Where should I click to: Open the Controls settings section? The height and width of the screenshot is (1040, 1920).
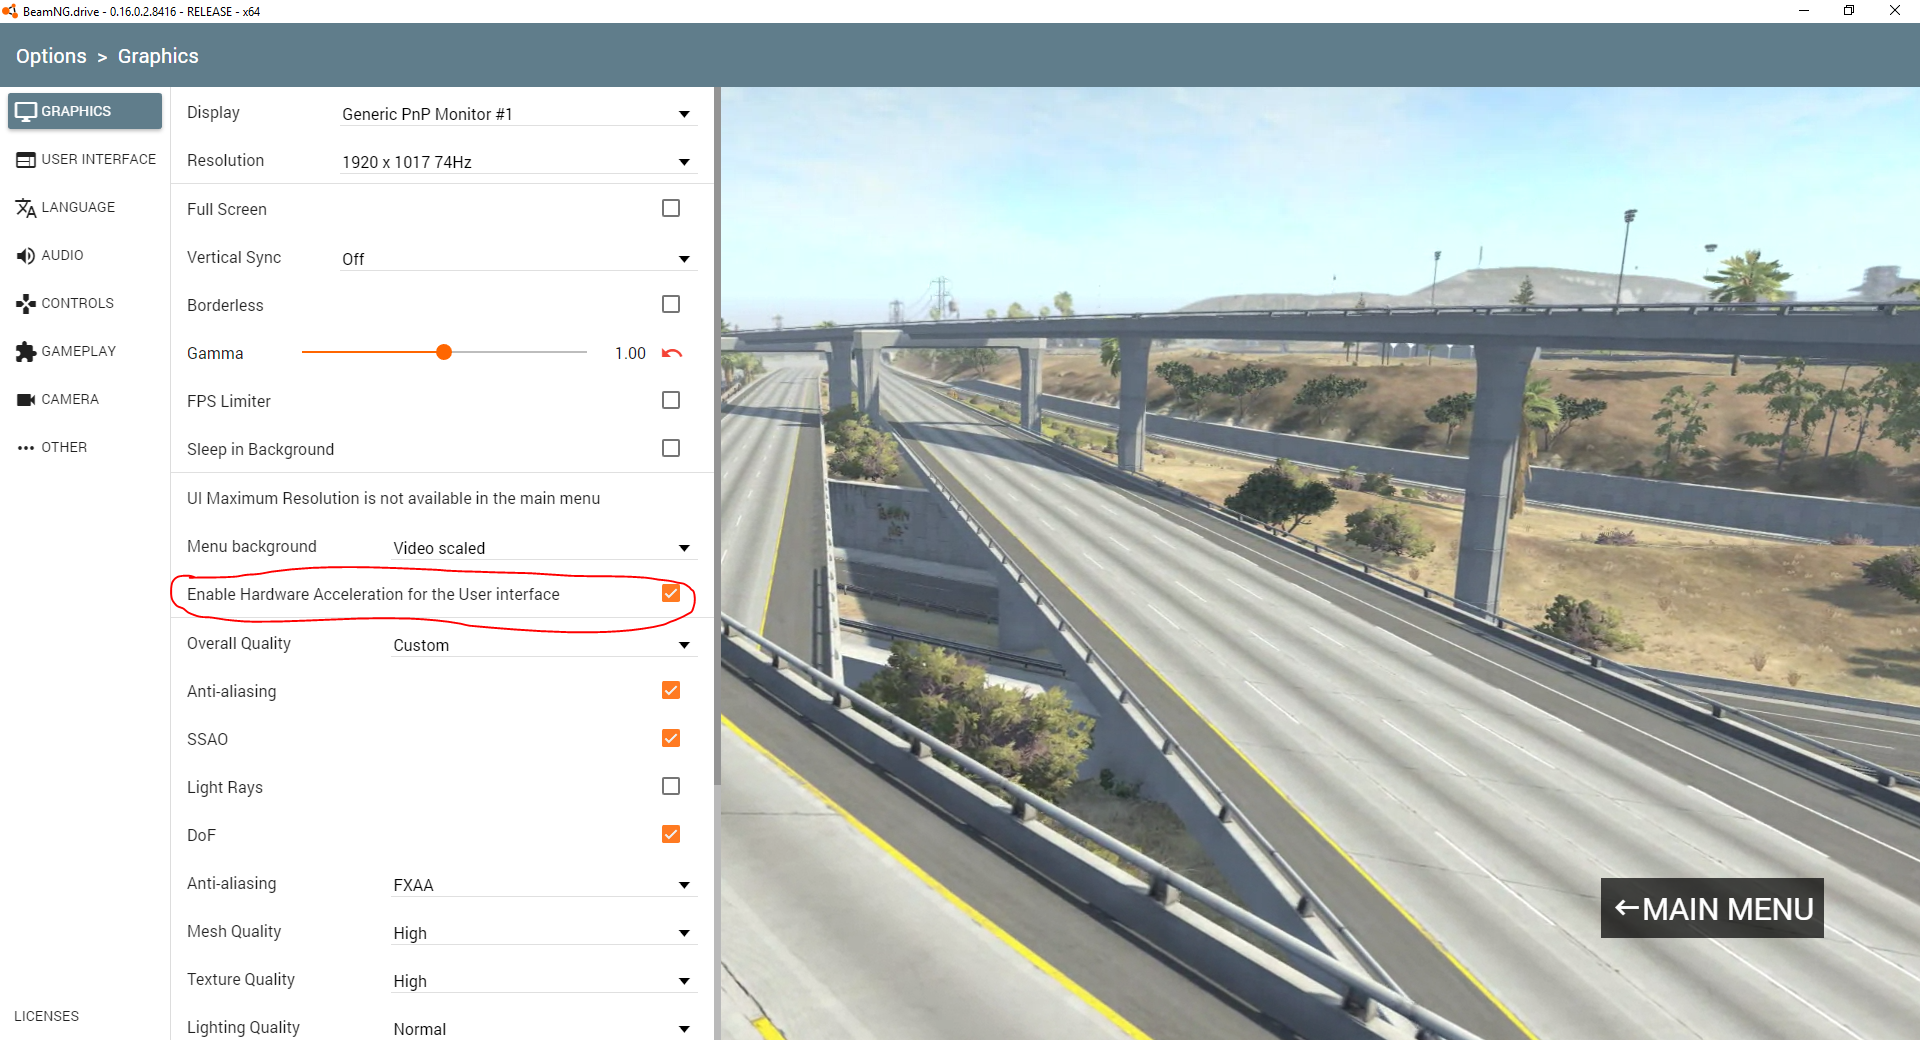[x=85, y=303]
